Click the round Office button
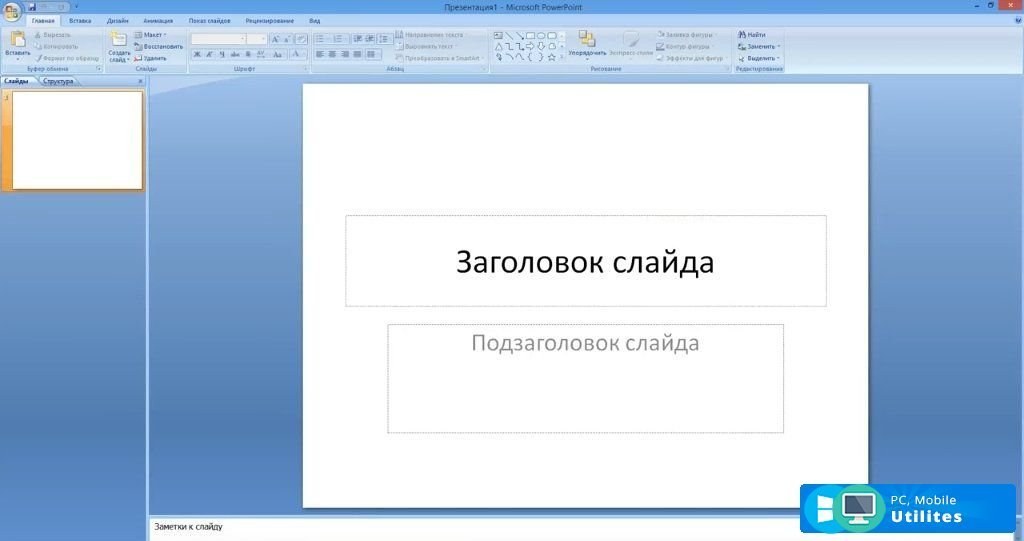Viewport: 1024px width, 541px height. (11, 11)
